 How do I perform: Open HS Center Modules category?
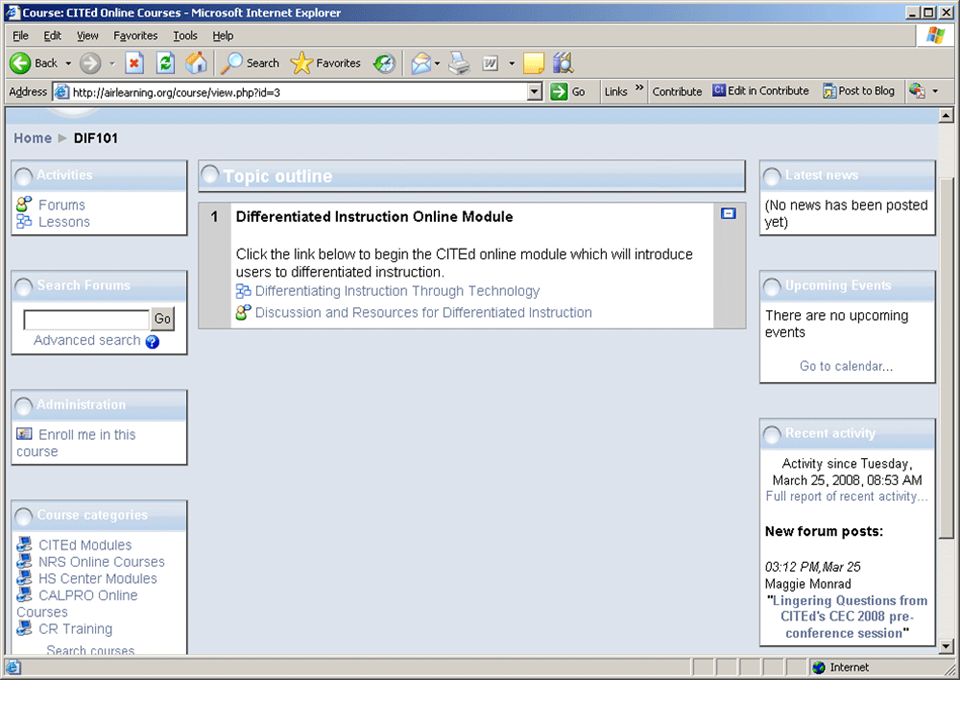point(97,579)
